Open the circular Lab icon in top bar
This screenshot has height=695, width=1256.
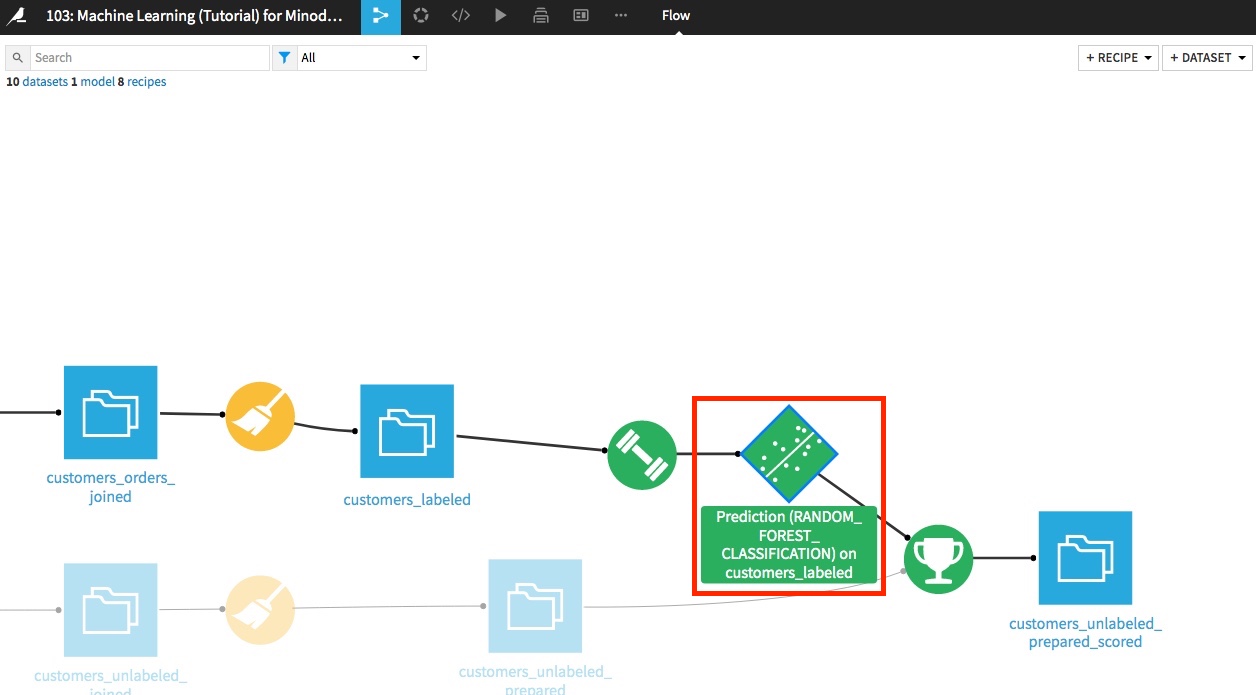pos(421,16)
